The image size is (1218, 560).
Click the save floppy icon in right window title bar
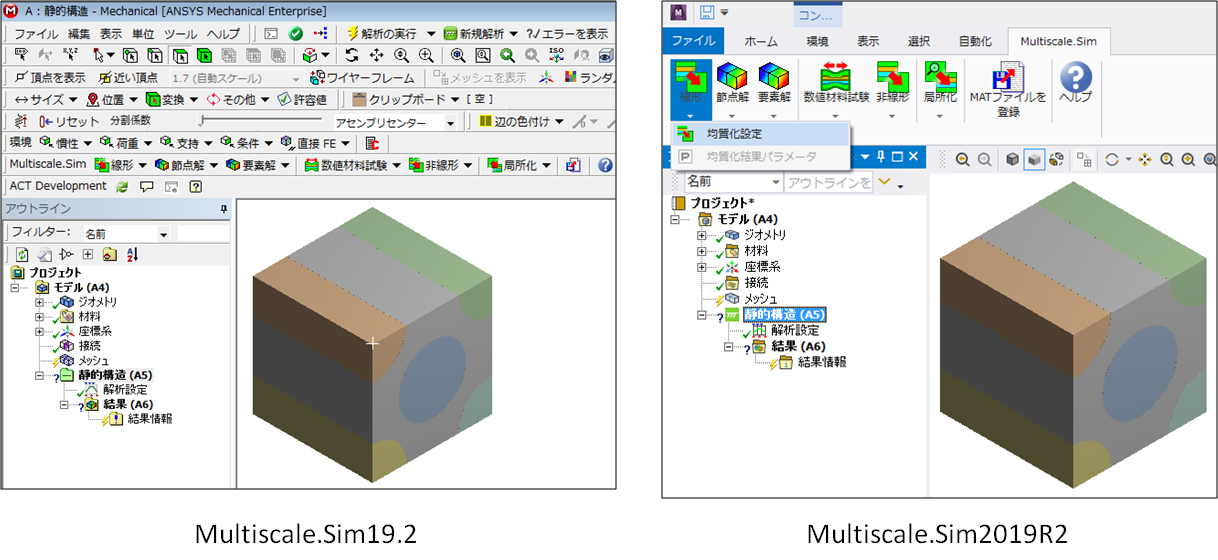coord(707,12)
